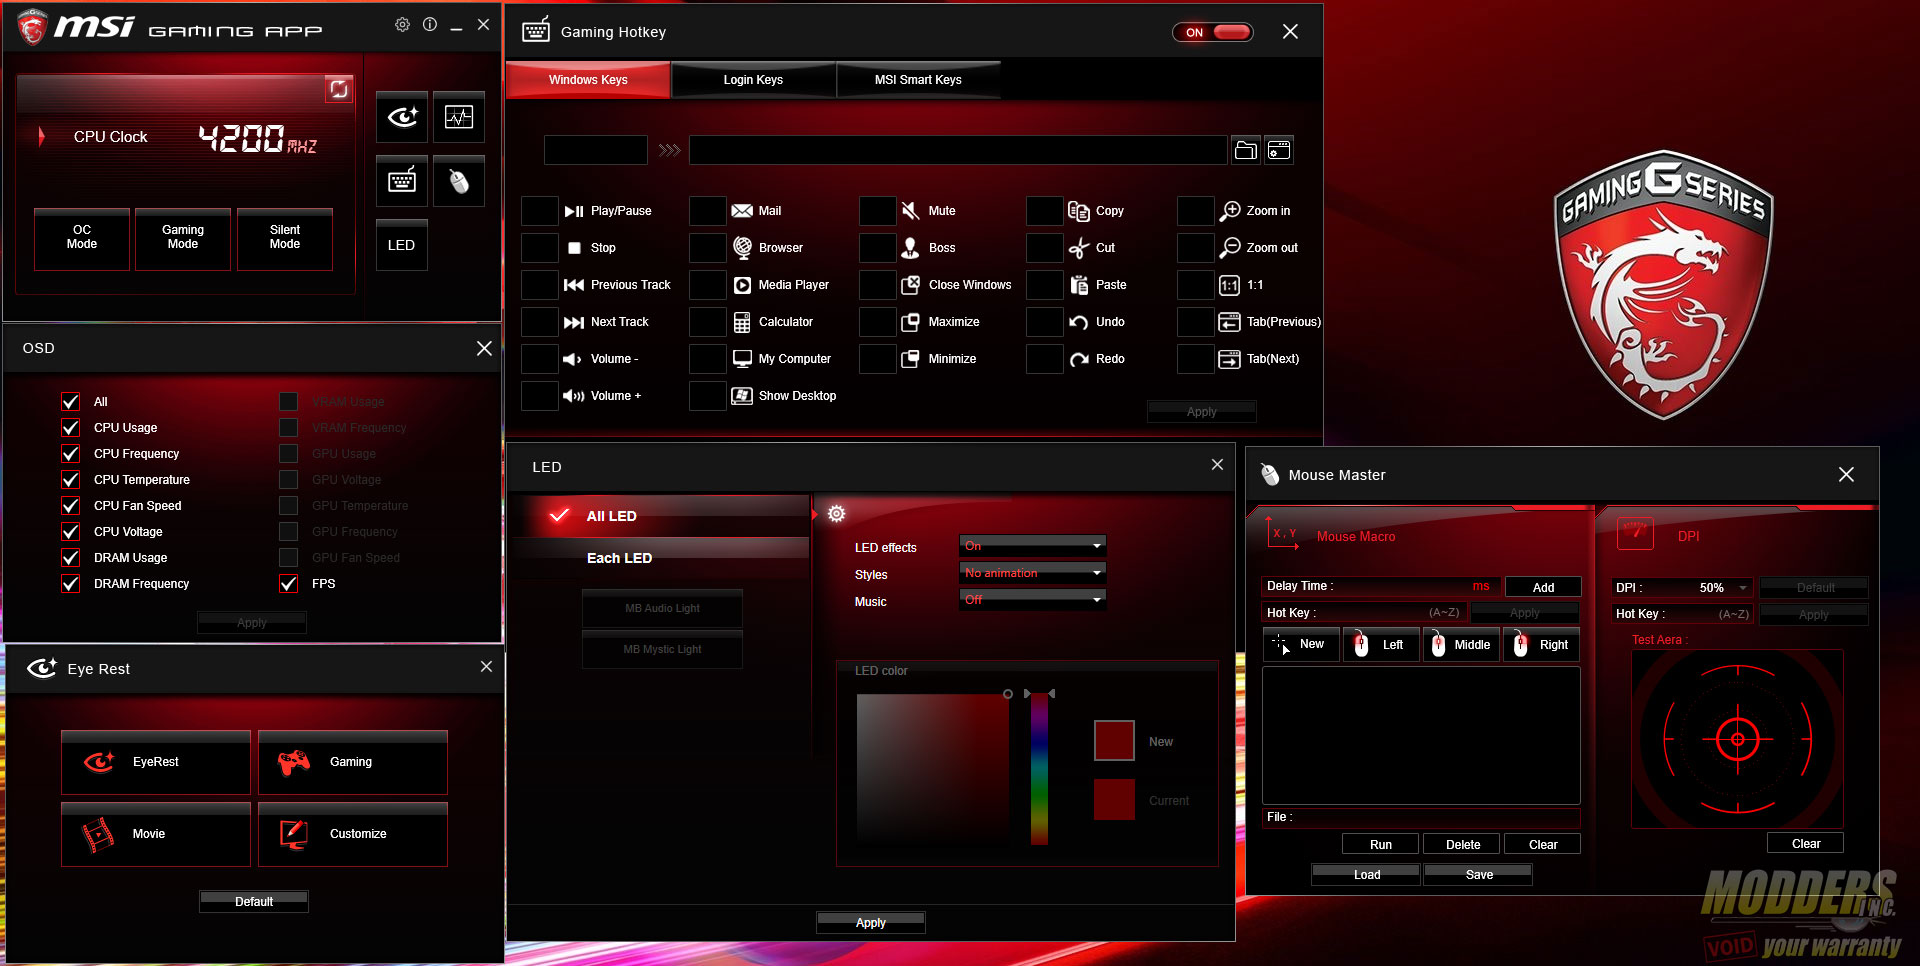The height and width of the screenshot is (966, 1920).
Task: Click the Undo arrow icon
Action: tap(1078, 322)
